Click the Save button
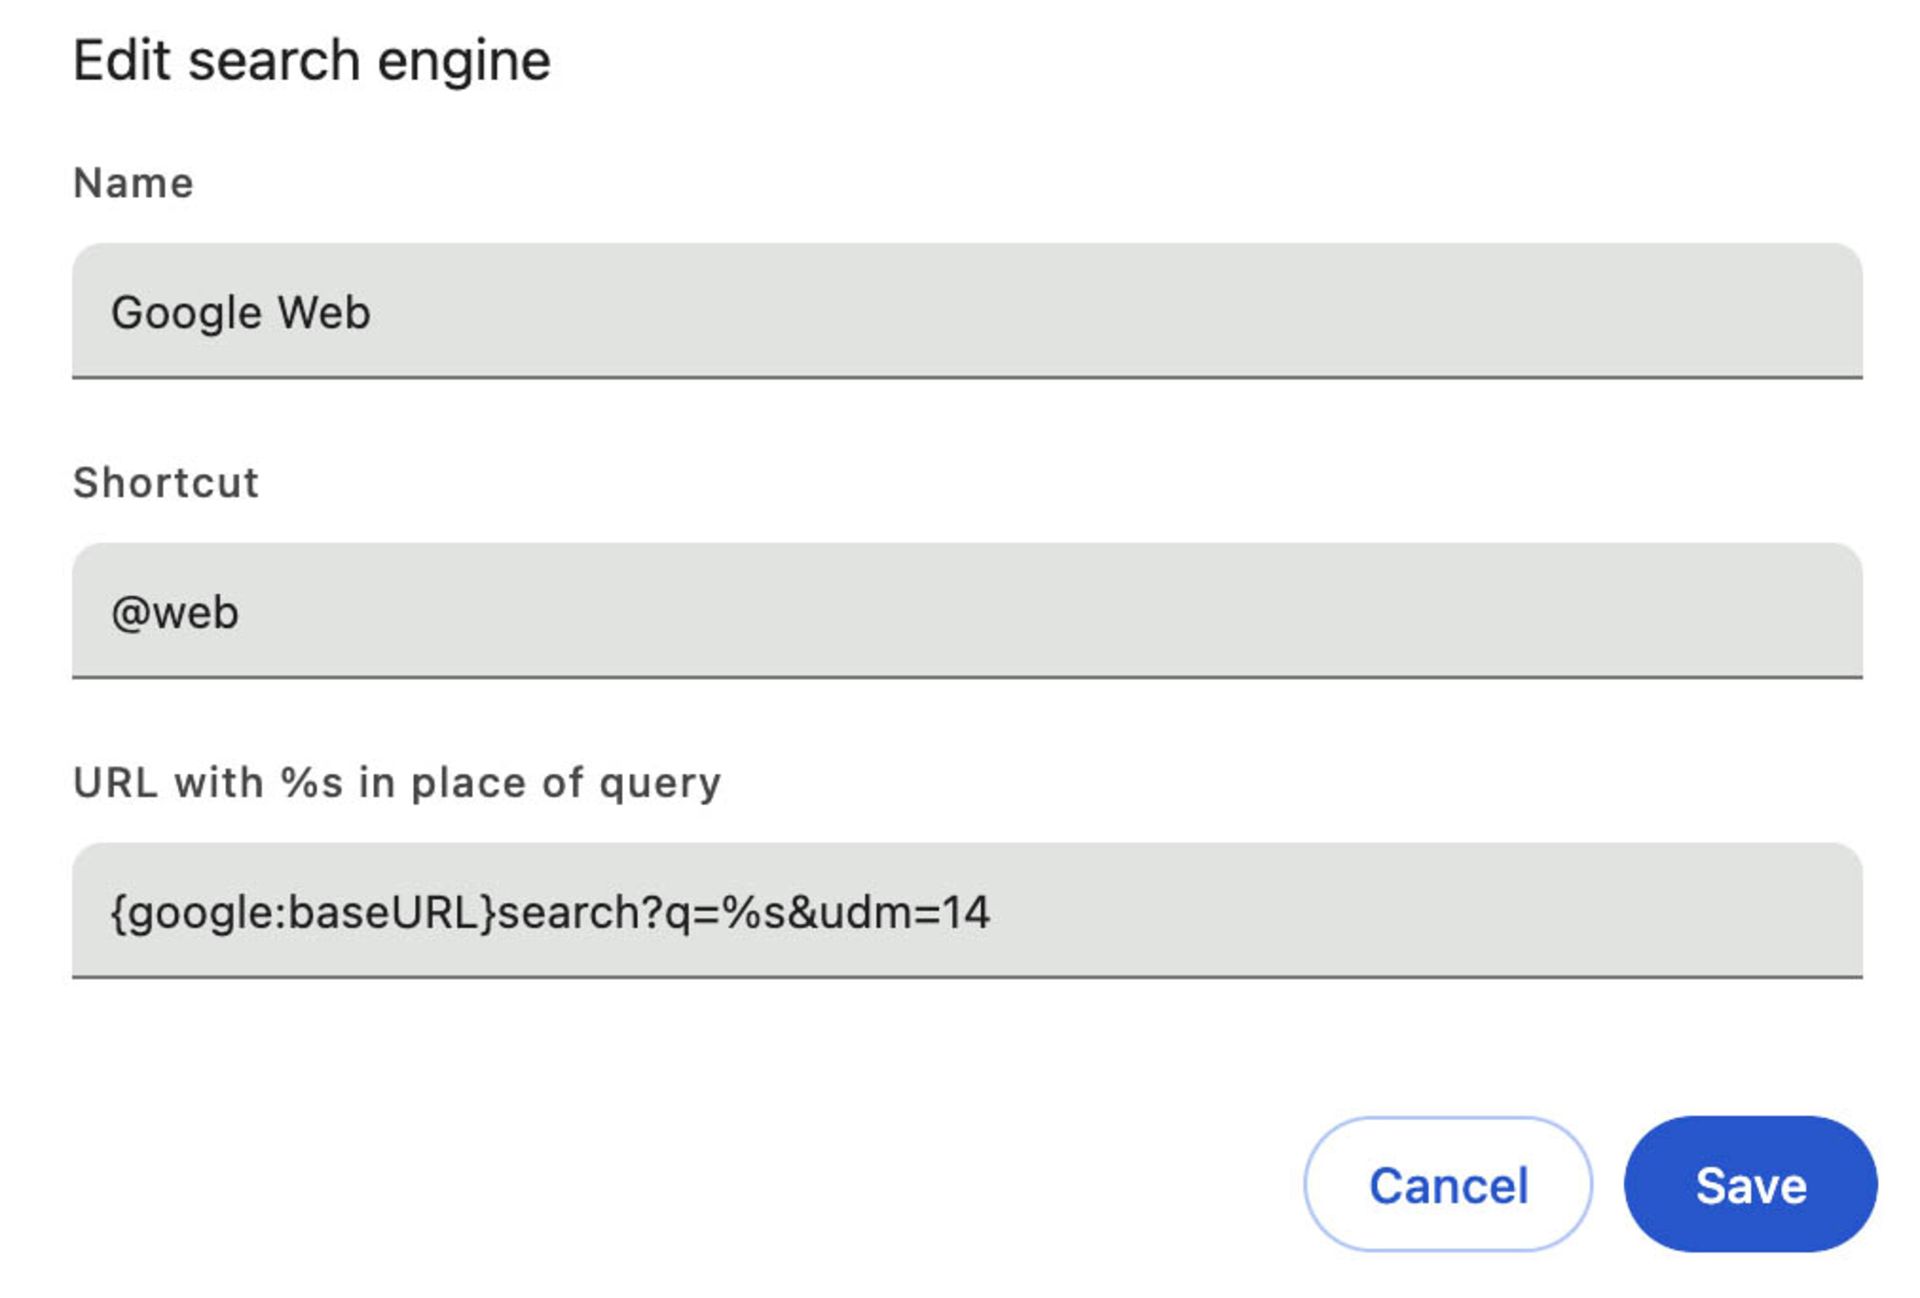The width and height of the screenshot is (1920, 1298). pos(1750,1184)
